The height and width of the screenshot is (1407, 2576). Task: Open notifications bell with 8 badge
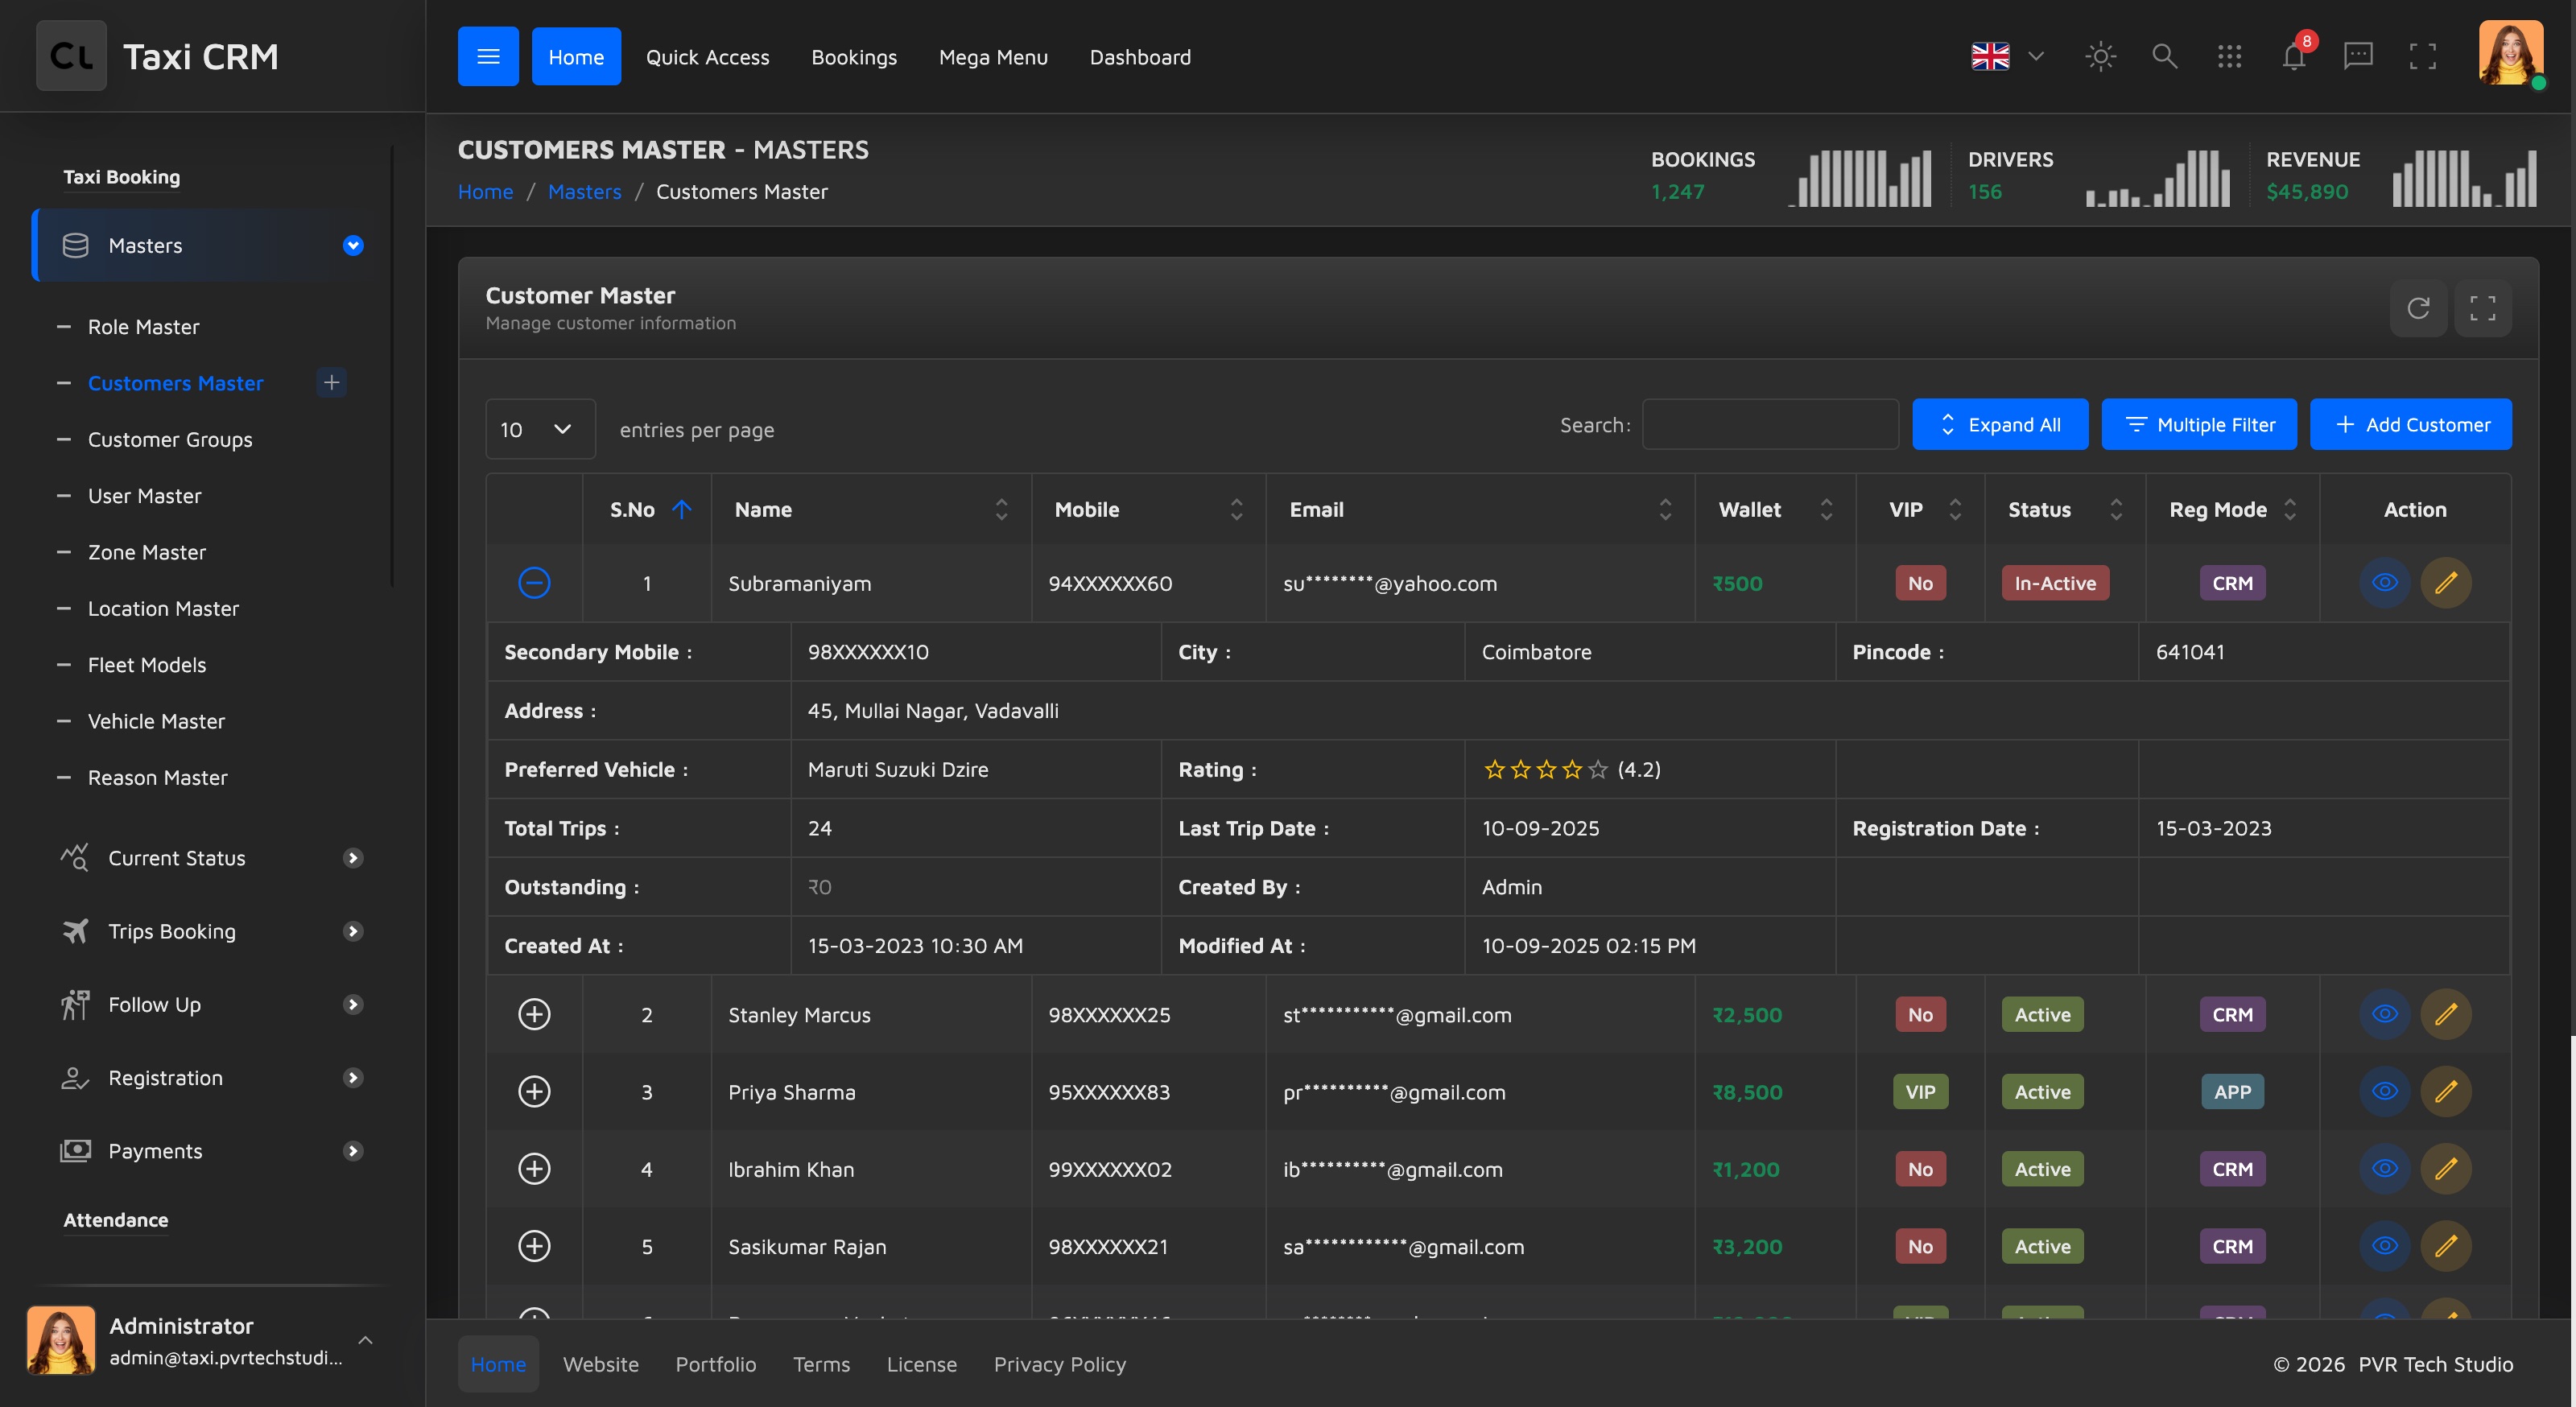tap(2294, 56)
